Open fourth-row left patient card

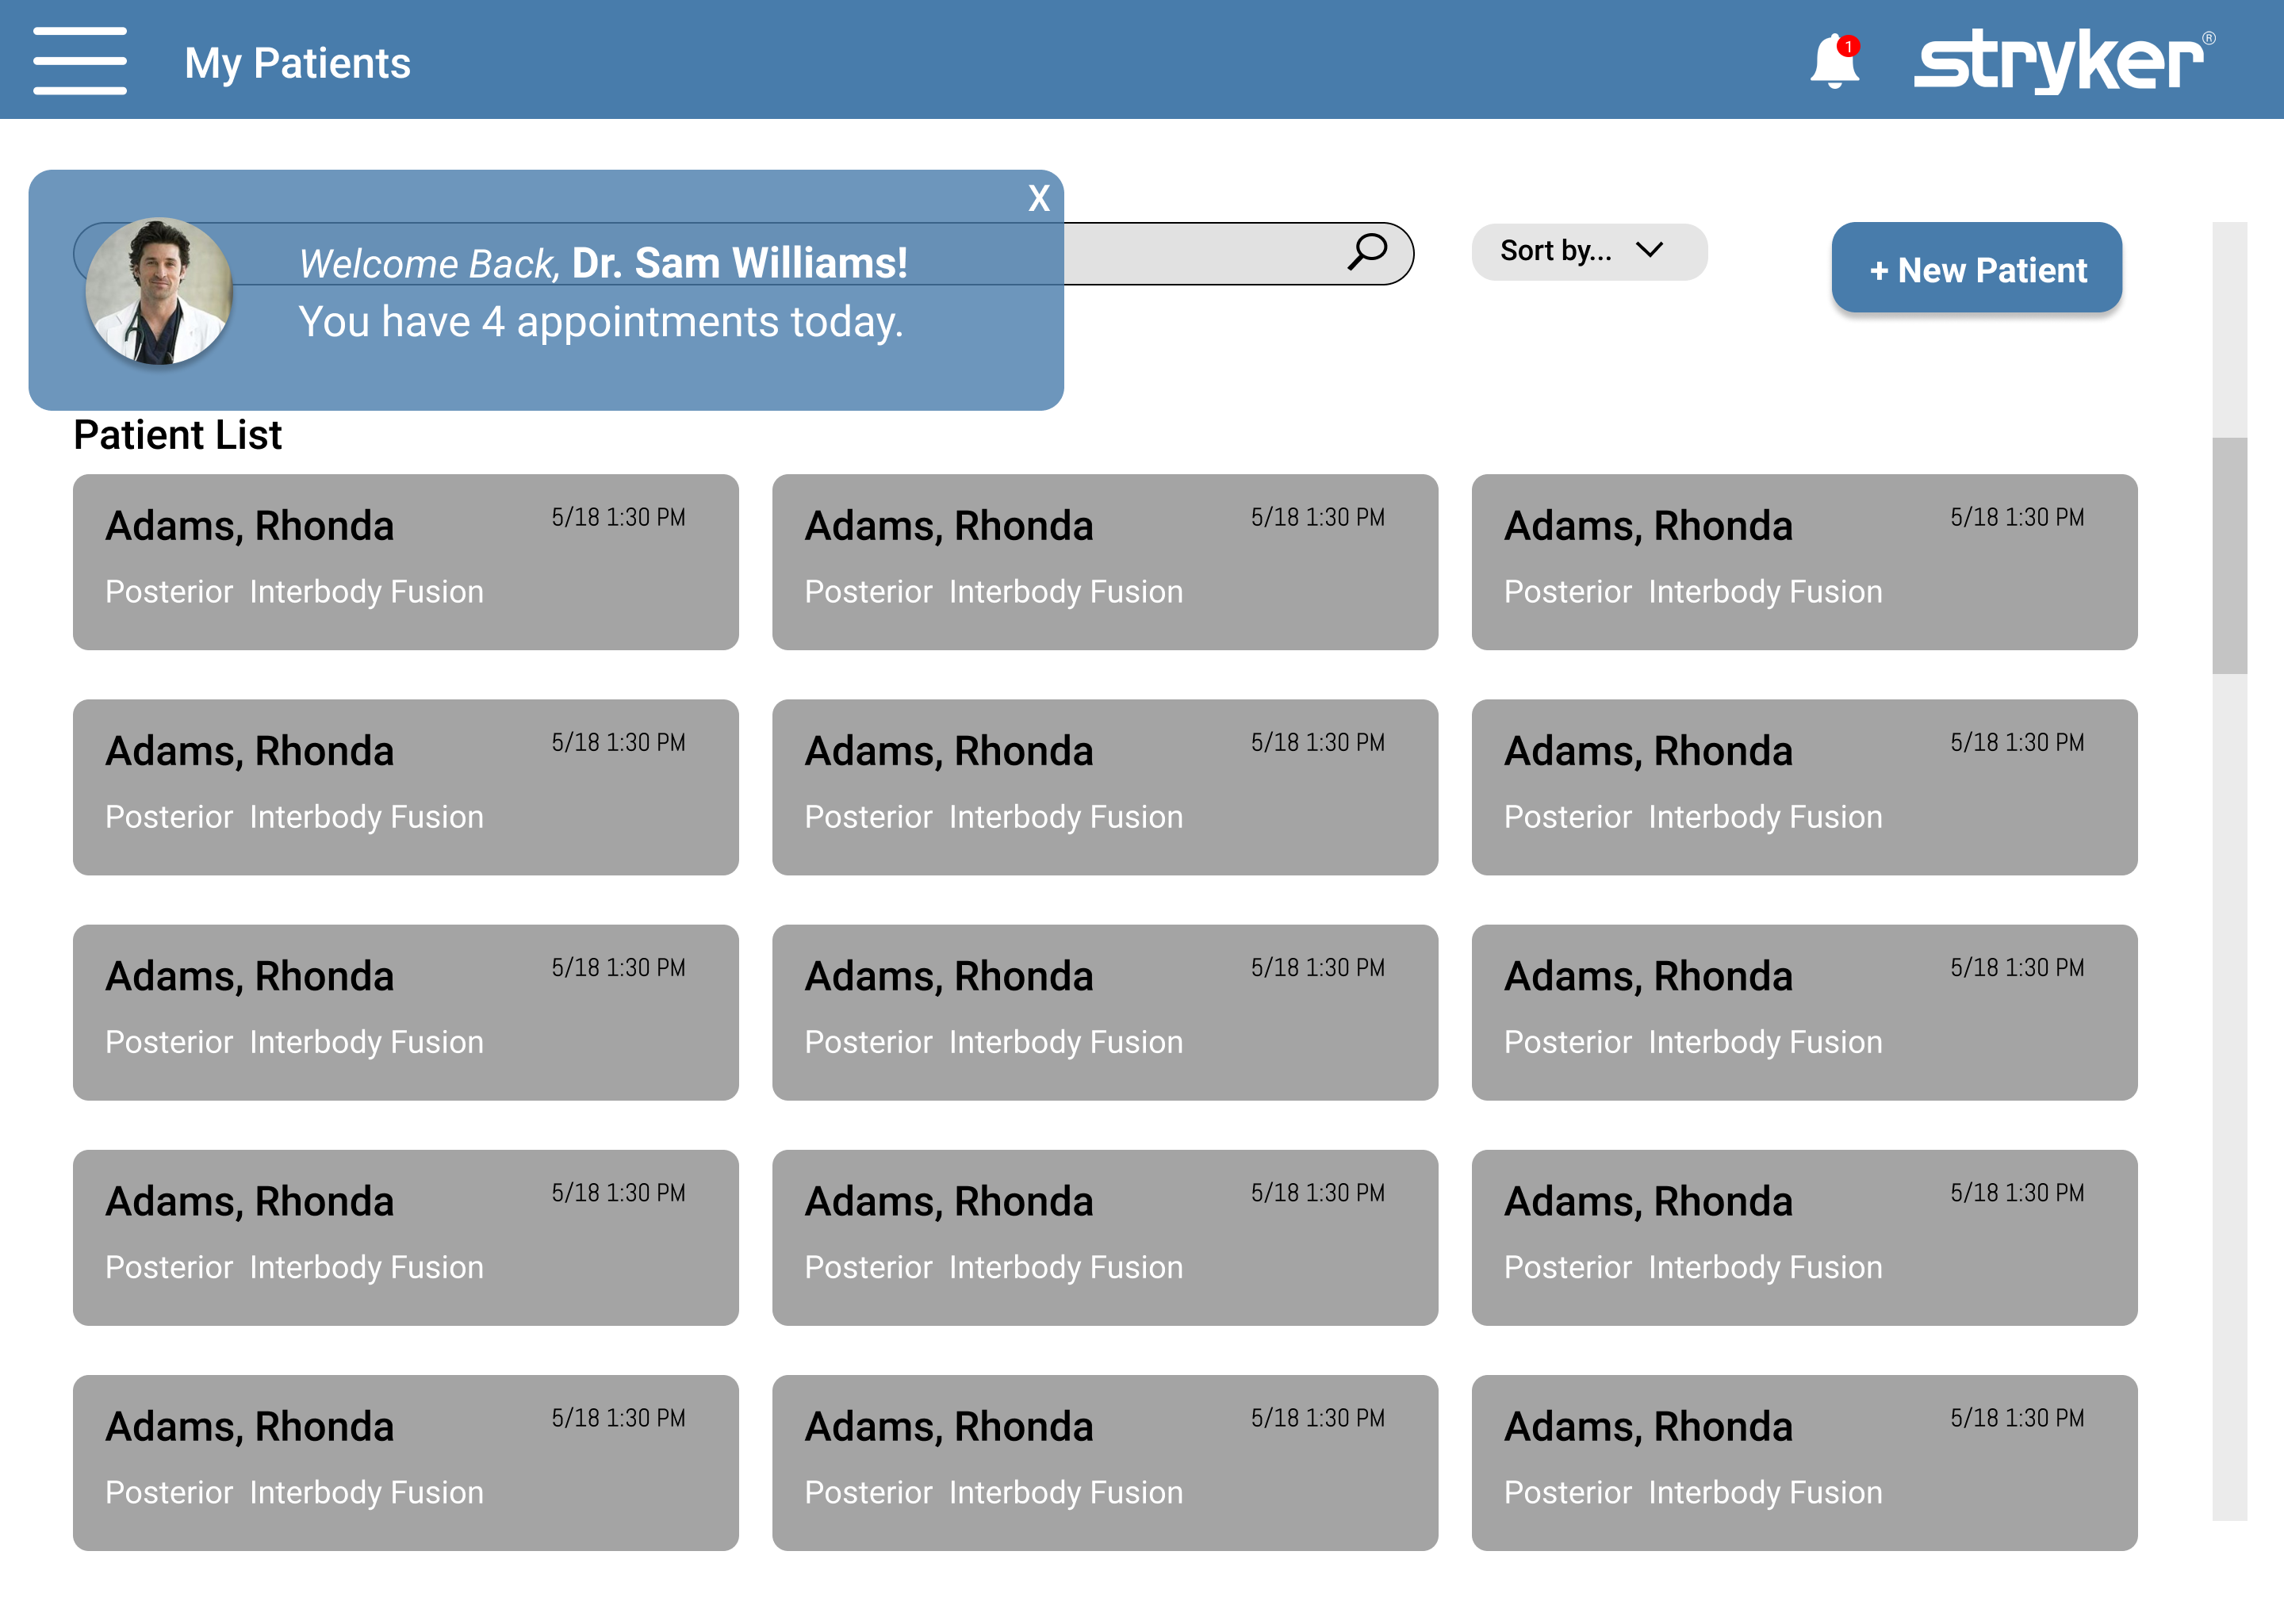pos(405,1237)
